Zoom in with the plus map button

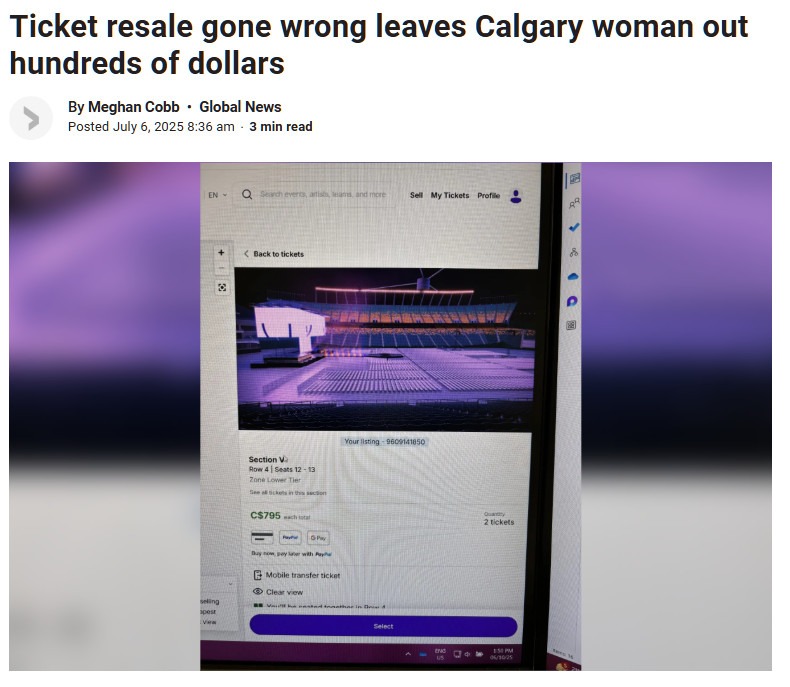coord(221,252)
